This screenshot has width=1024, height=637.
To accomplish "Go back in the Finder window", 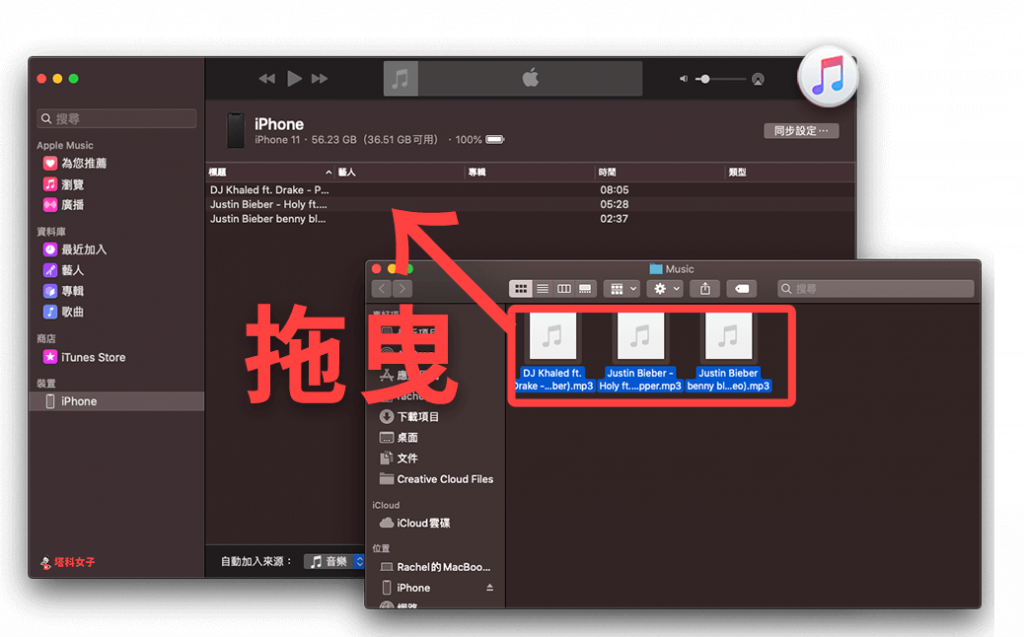I will (382, 289).
